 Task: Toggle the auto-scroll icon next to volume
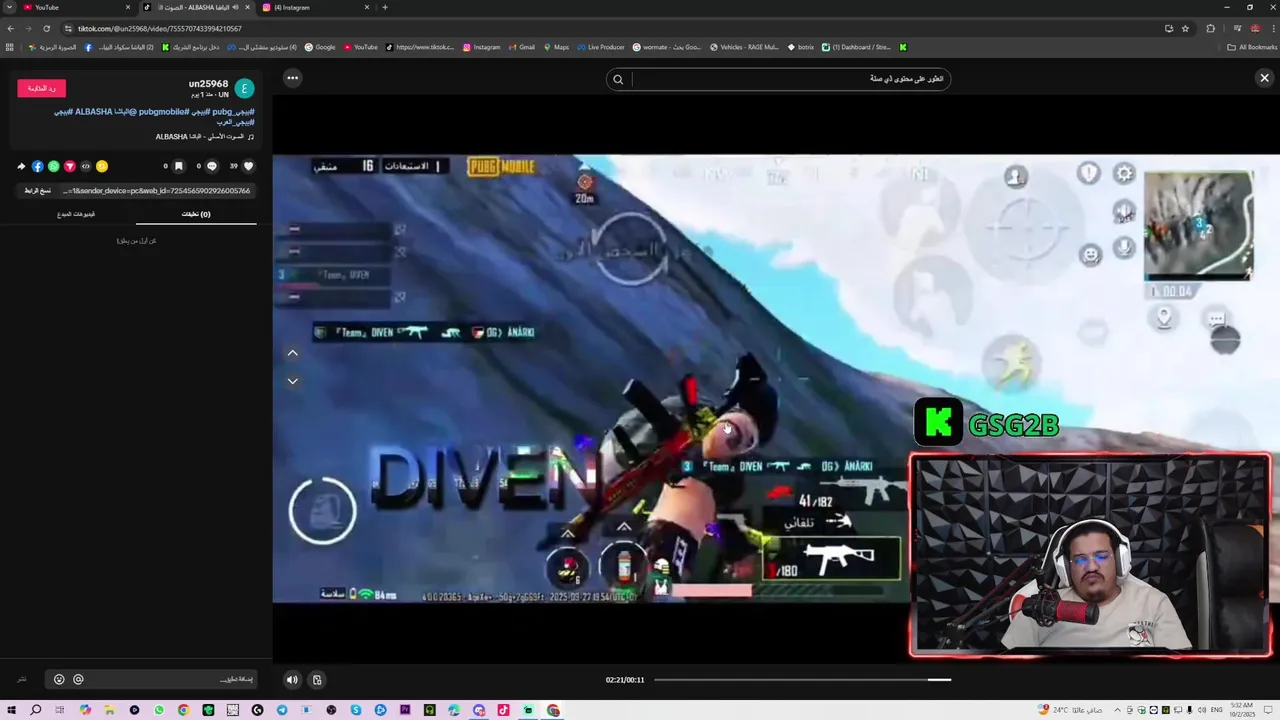click(x=317, y=680)
